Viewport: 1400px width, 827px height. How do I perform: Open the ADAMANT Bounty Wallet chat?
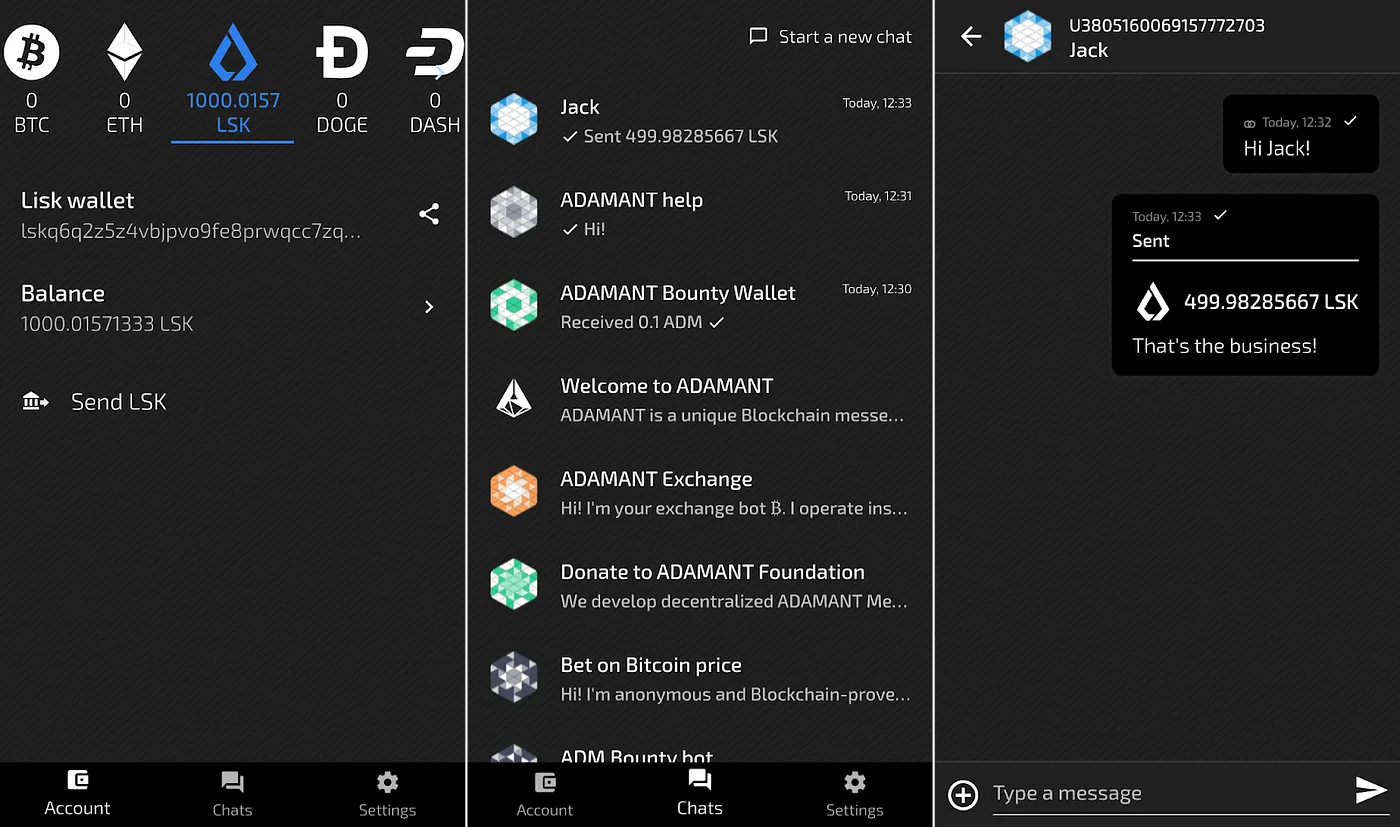(700, 306)
